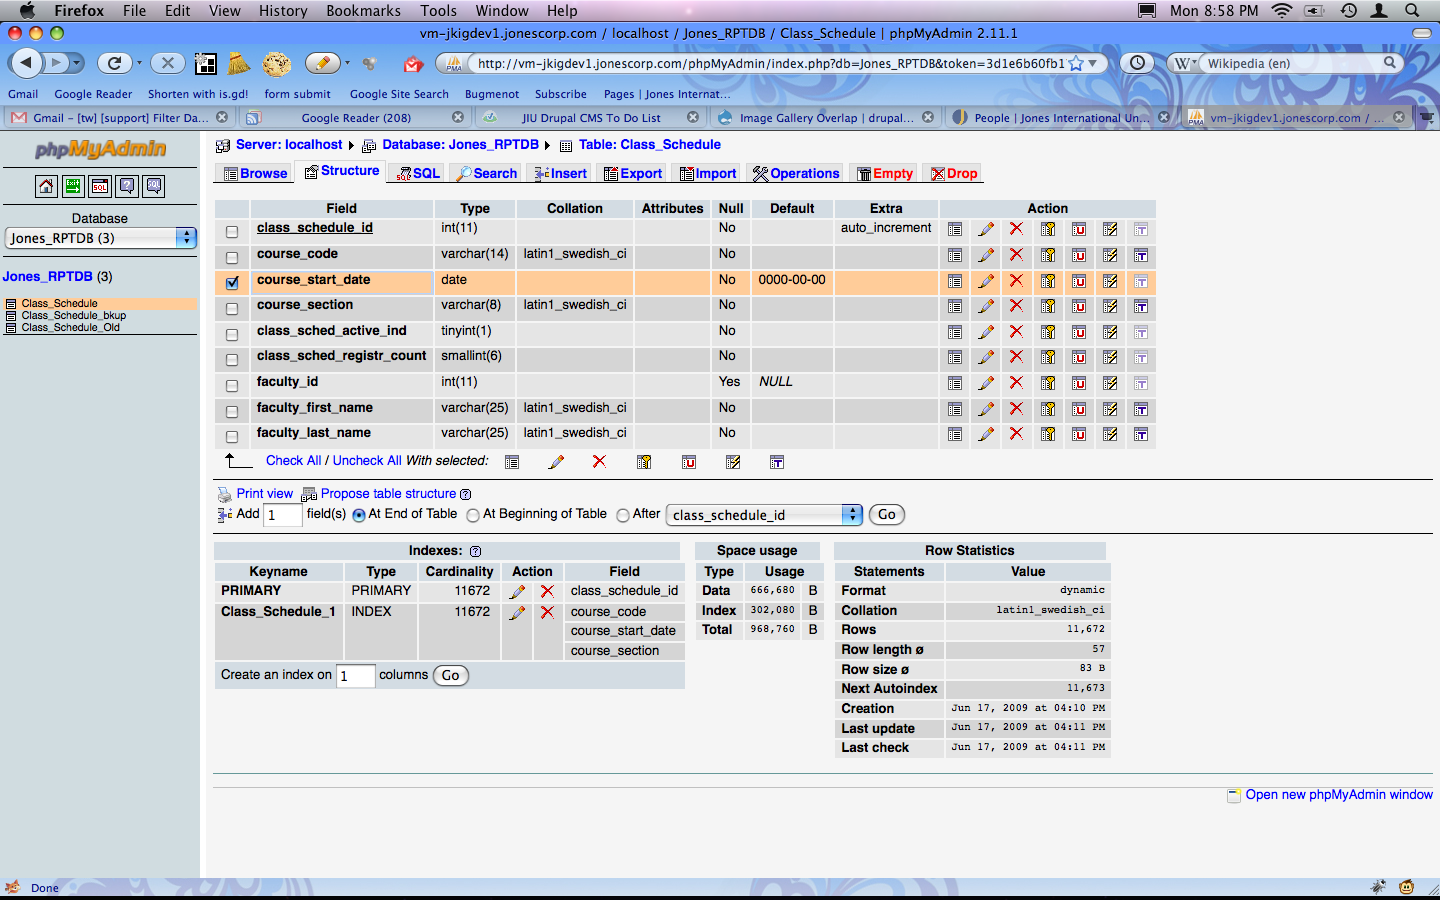Edit the PRIMARY index via pencil icon

(x=517, y=592)
